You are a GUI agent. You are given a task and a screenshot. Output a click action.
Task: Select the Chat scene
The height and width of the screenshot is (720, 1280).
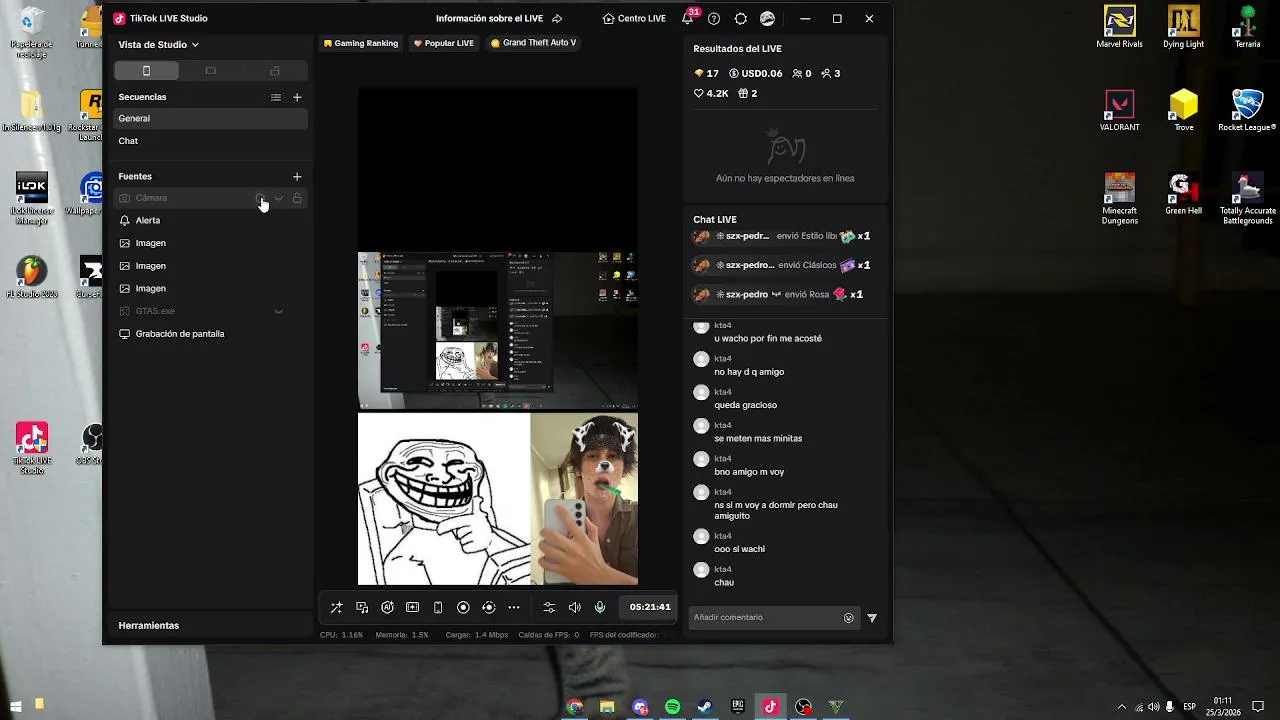[x=210, y=141]
